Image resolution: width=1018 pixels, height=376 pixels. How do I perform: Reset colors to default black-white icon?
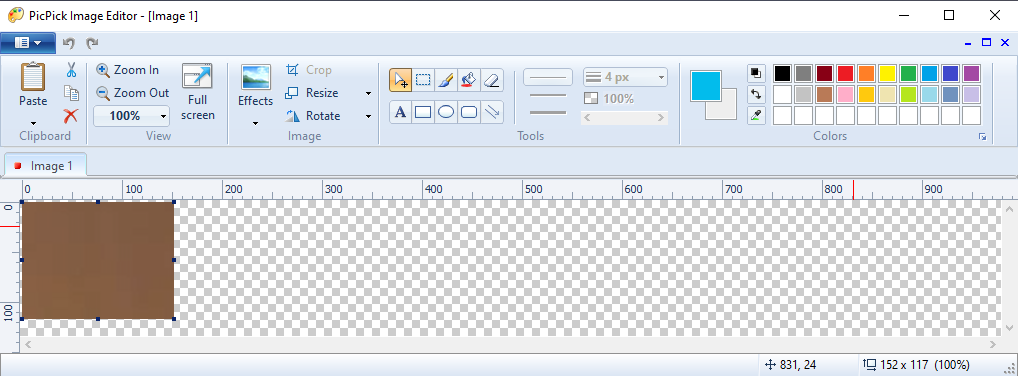click(x=756, y=72)
